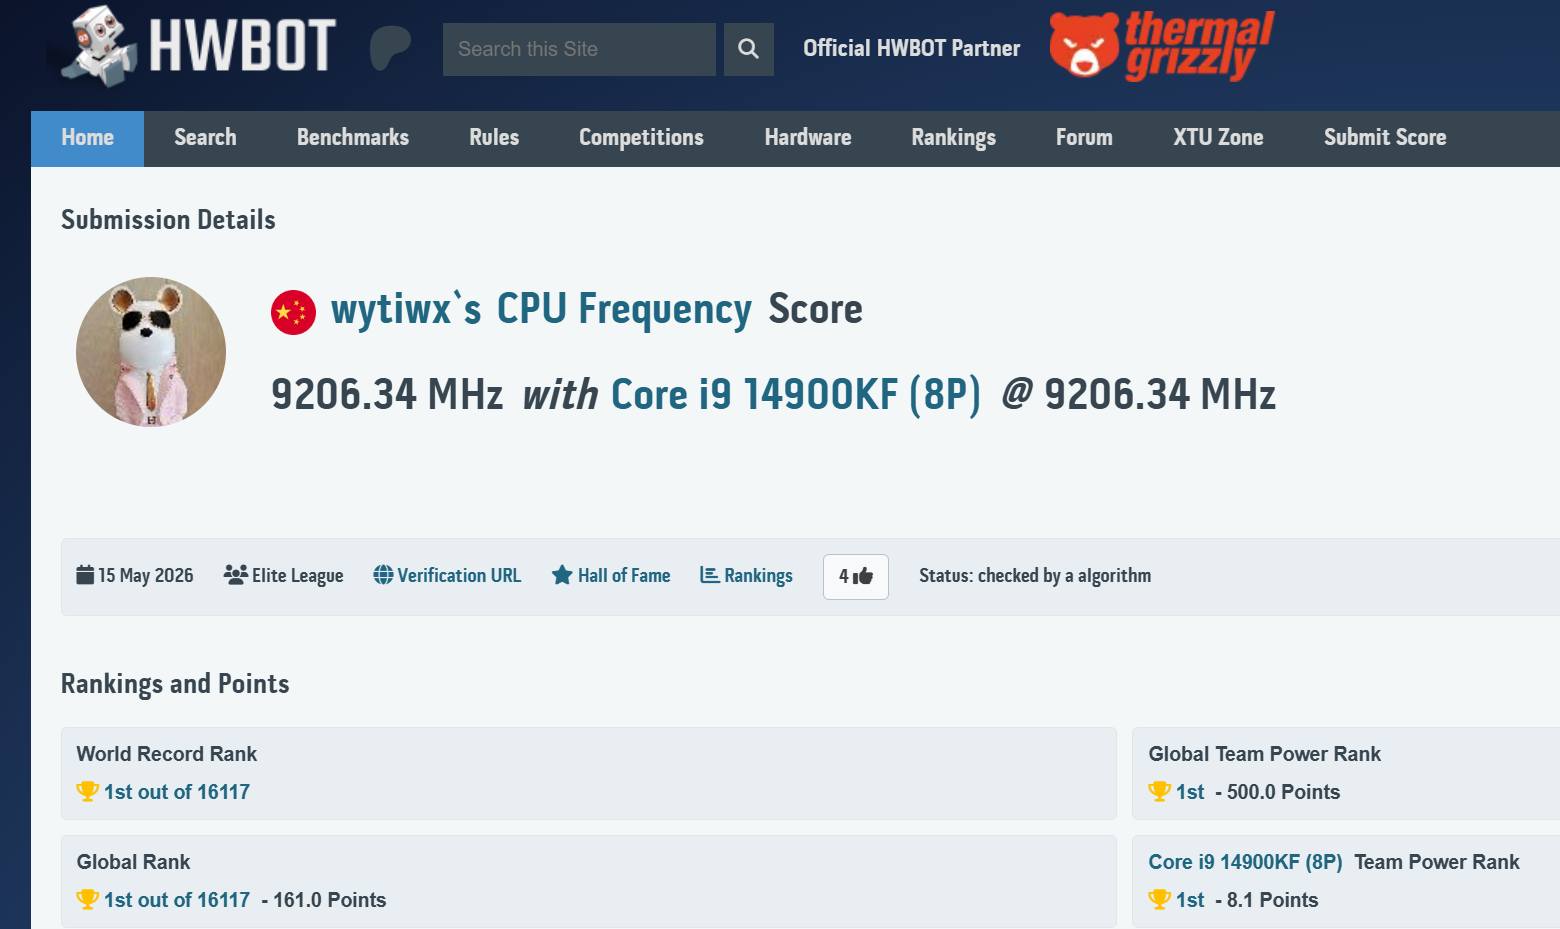Open the Rules page
Image resolution: width=1560 pixels, height=929 pixels.
click(494, 138)
